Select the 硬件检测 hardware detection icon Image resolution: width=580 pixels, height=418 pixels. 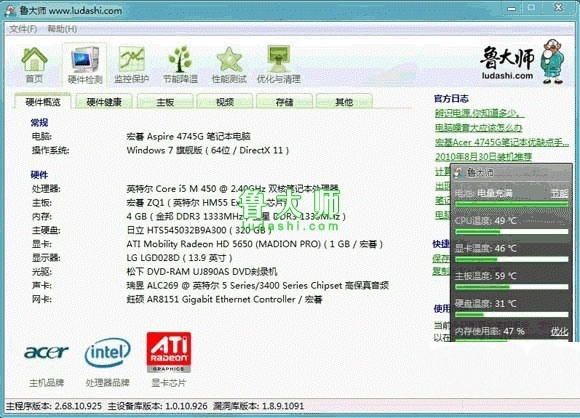tap(85, 64)
